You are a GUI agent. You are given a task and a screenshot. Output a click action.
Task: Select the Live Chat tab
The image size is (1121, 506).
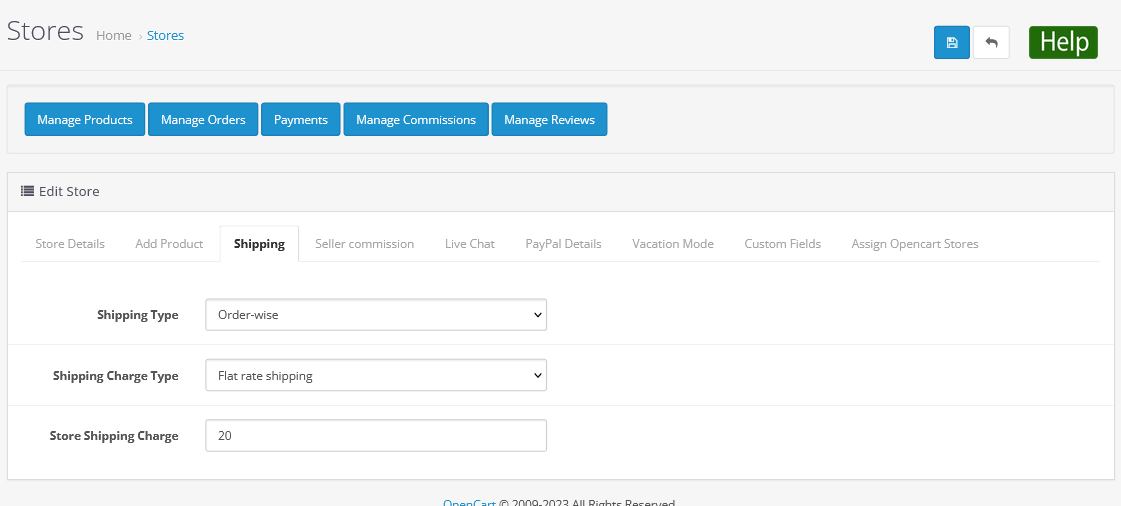470,244
